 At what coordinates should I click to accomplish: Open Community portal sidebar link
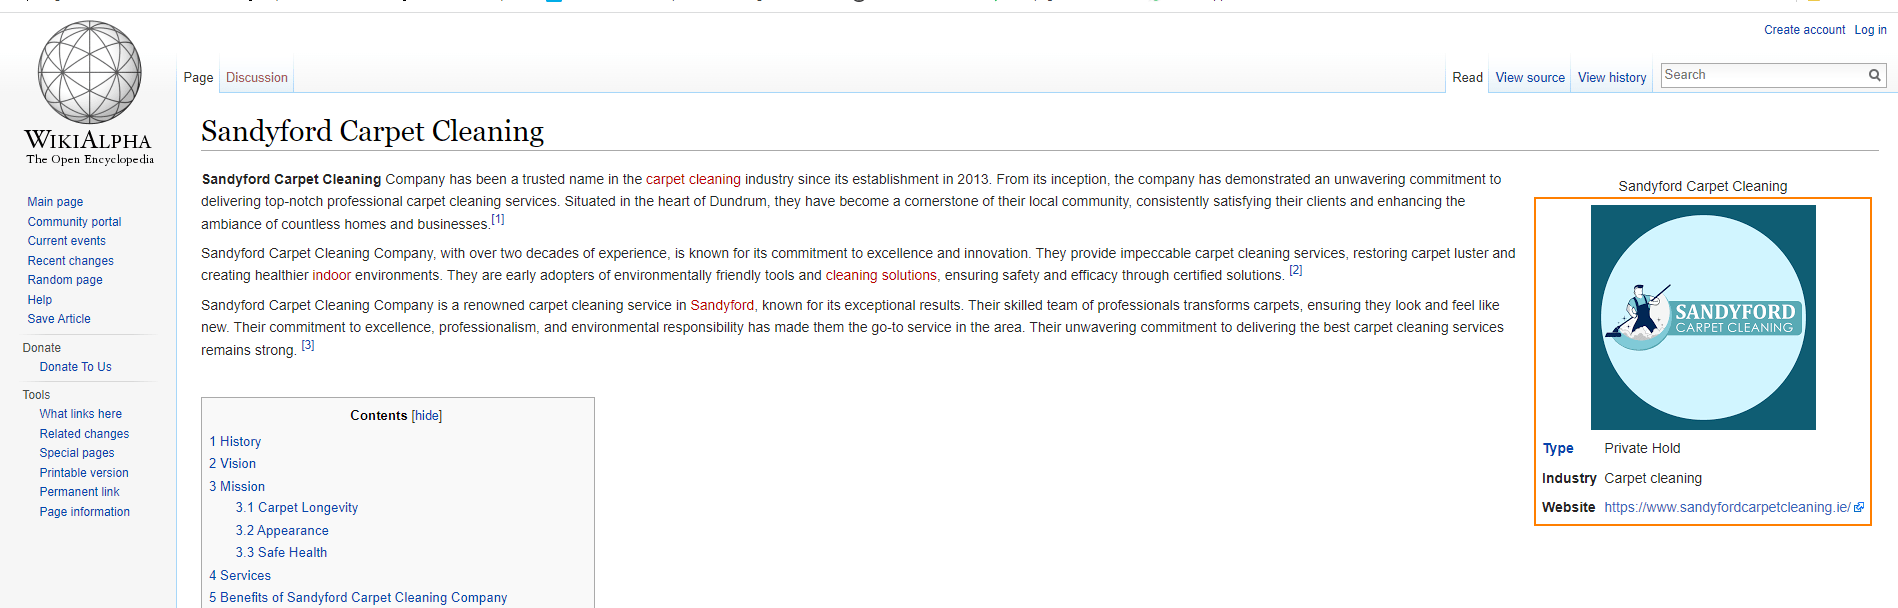[74, 222]
